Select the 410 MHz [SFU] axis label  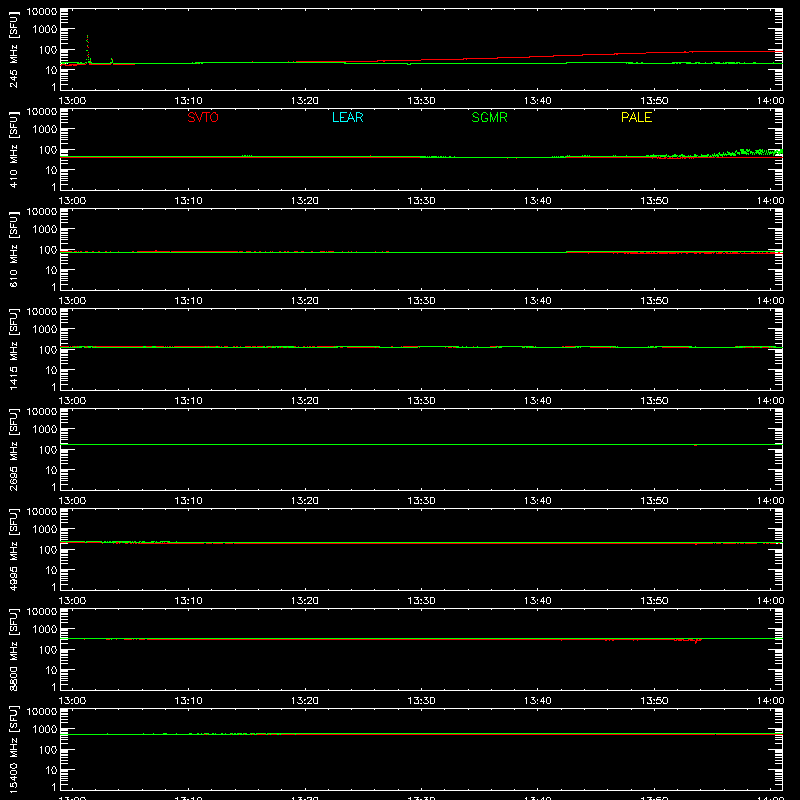[x=13, y=149]
